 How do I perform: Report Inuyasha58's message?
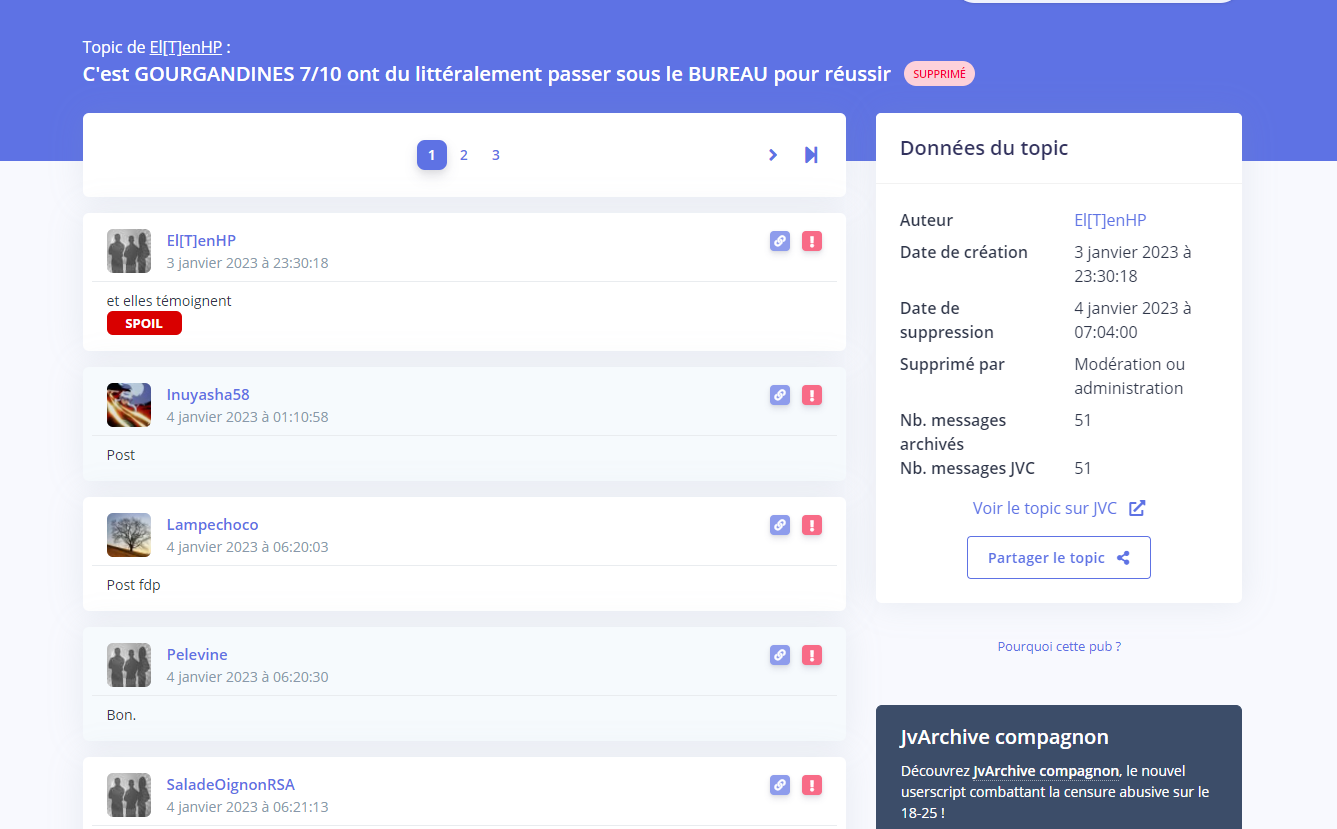812,395
